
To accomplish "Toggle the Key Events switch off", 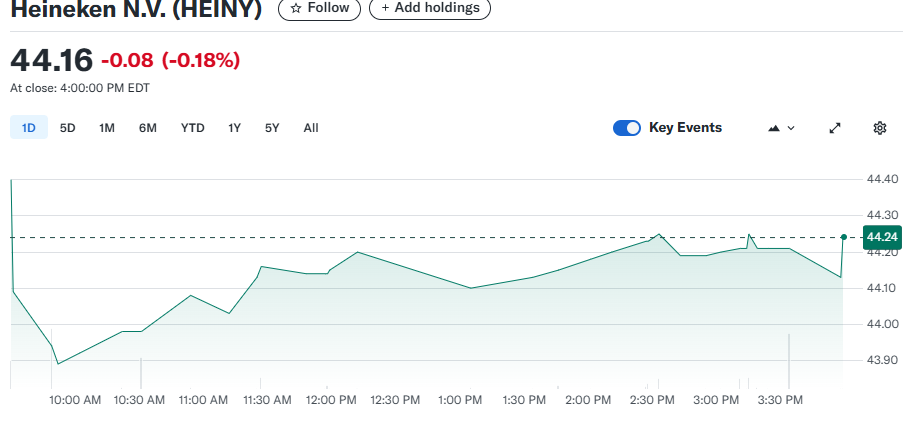I will (x=627, y=128).
